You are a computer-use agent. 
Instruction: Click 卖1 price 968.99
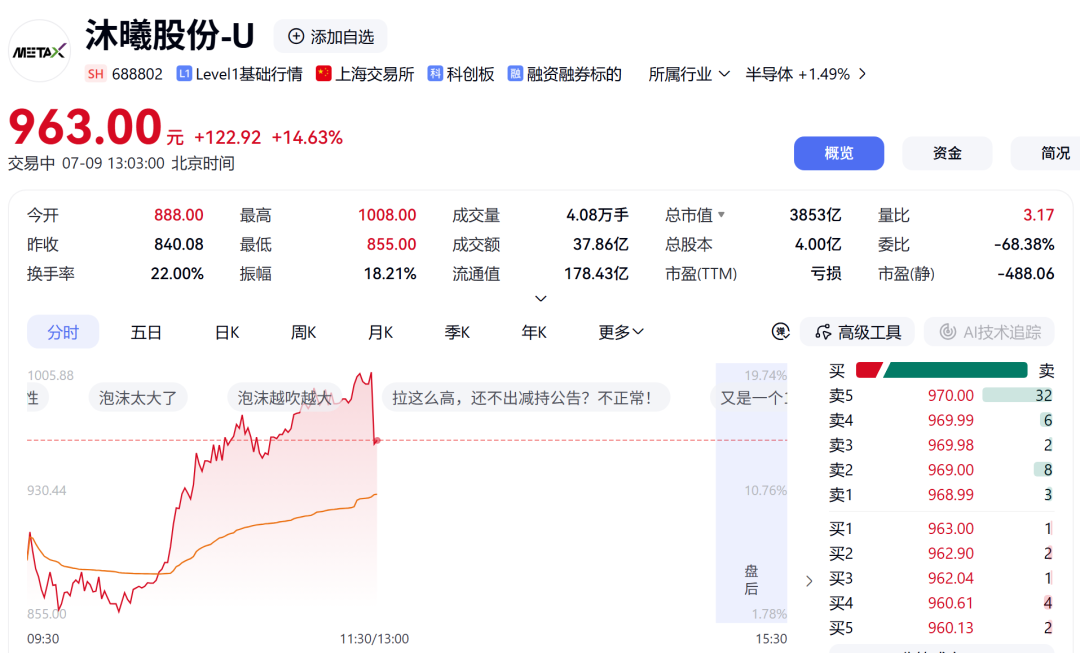(951, 495)
